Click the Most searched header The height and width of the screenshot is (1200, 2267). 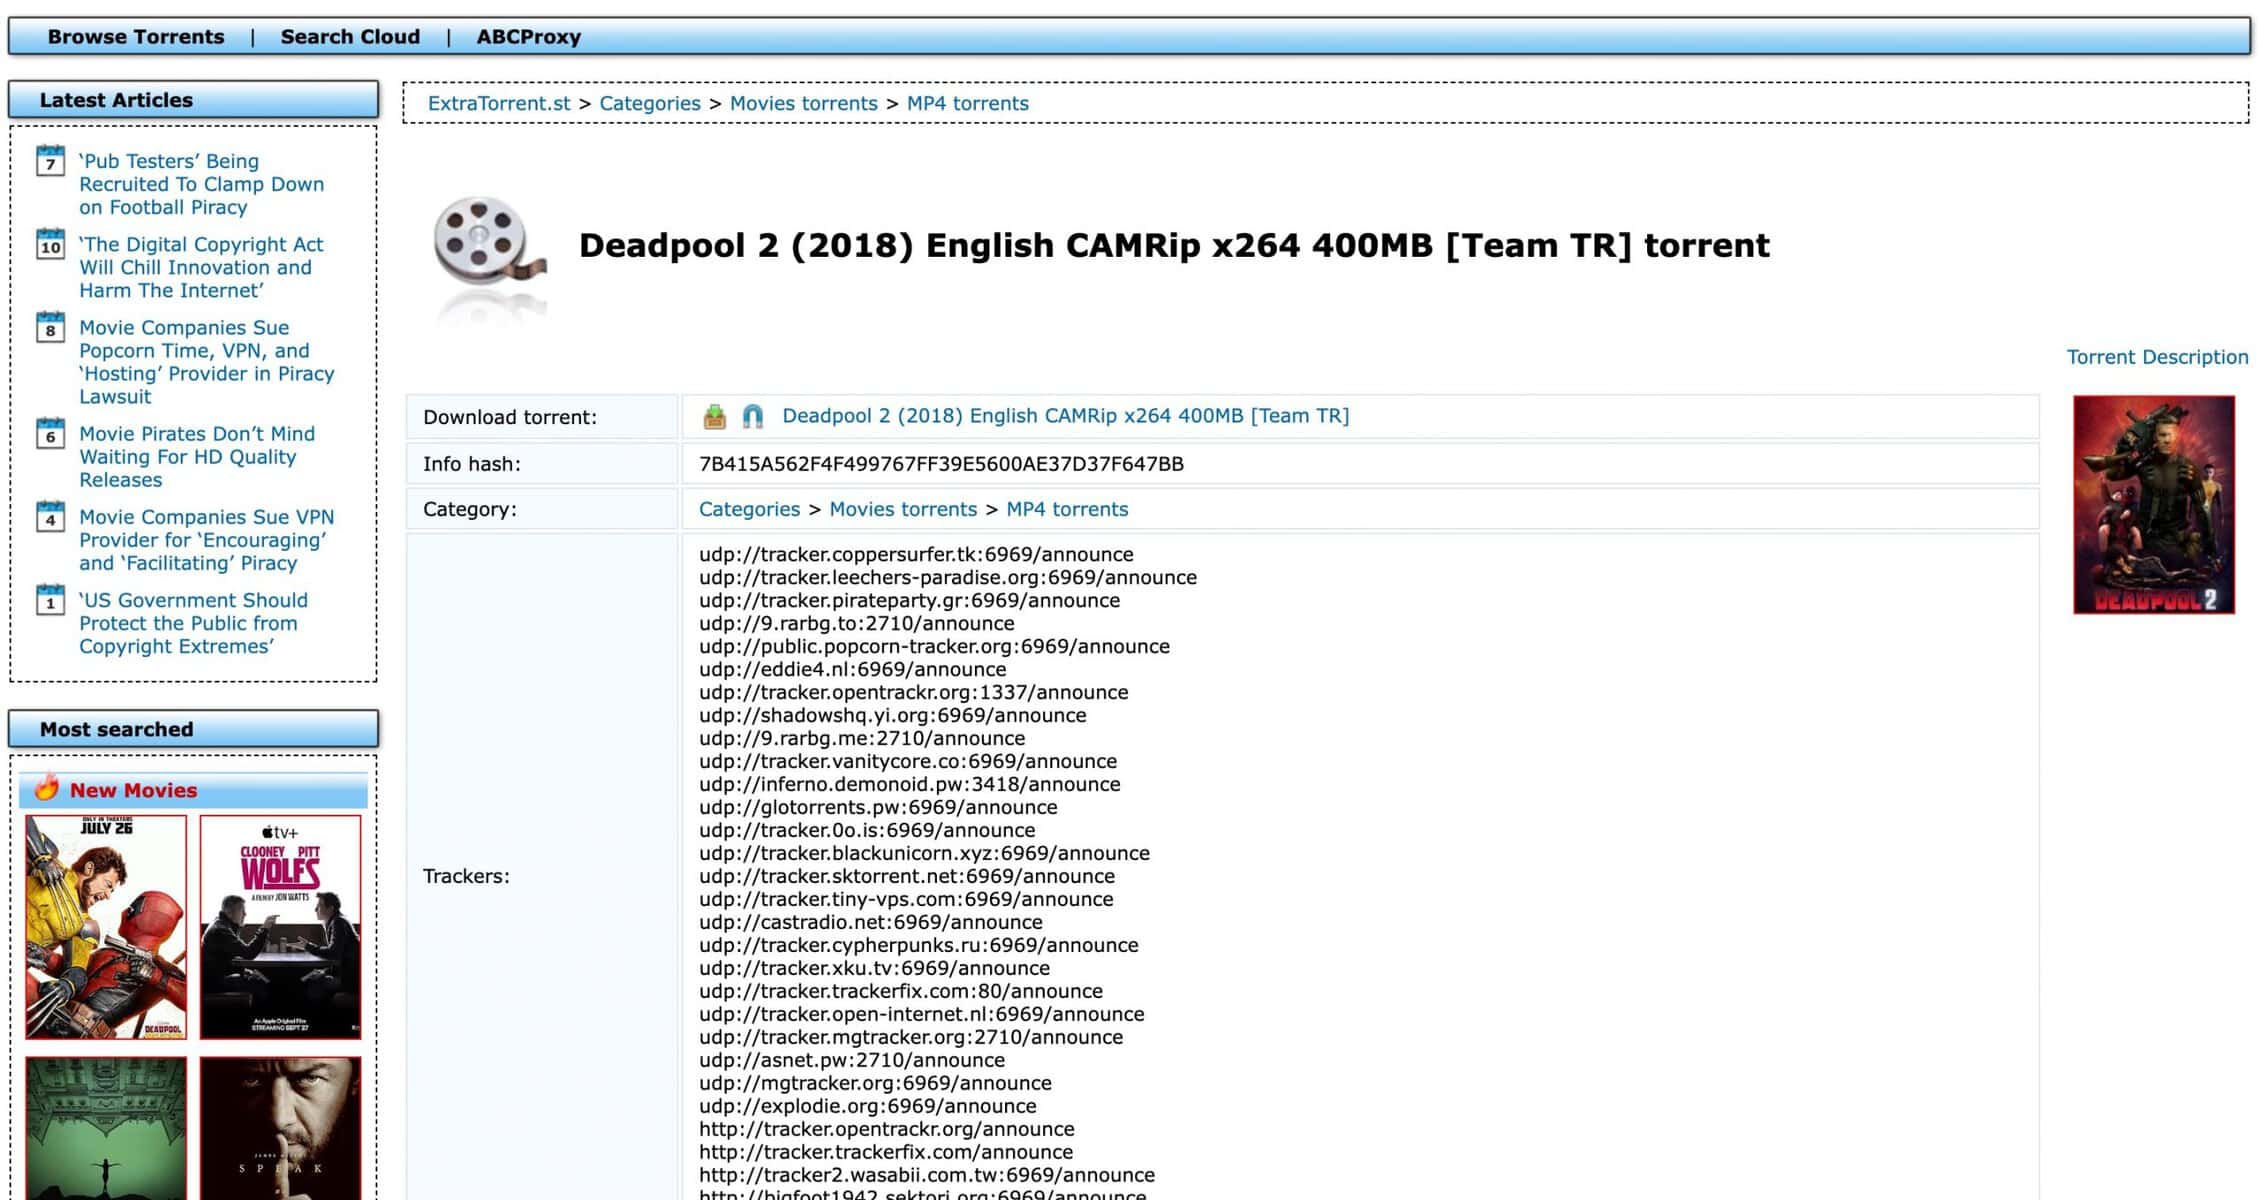pos(193,729)
